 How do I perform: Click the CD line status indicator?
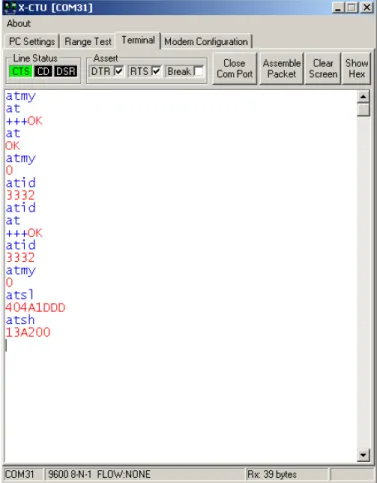[x=44, y=71]
